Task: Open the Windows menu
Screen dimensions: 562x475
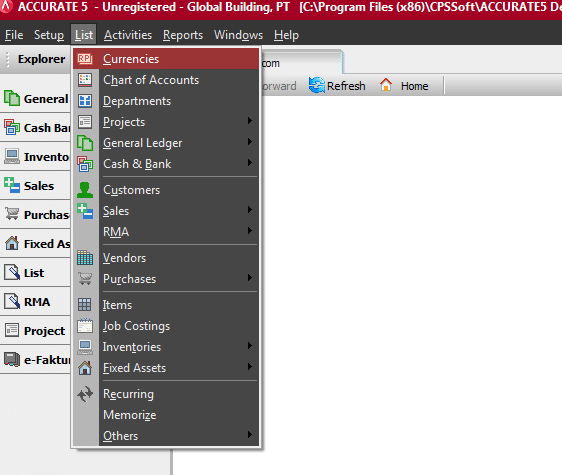Action: click(x=238, y=35)
